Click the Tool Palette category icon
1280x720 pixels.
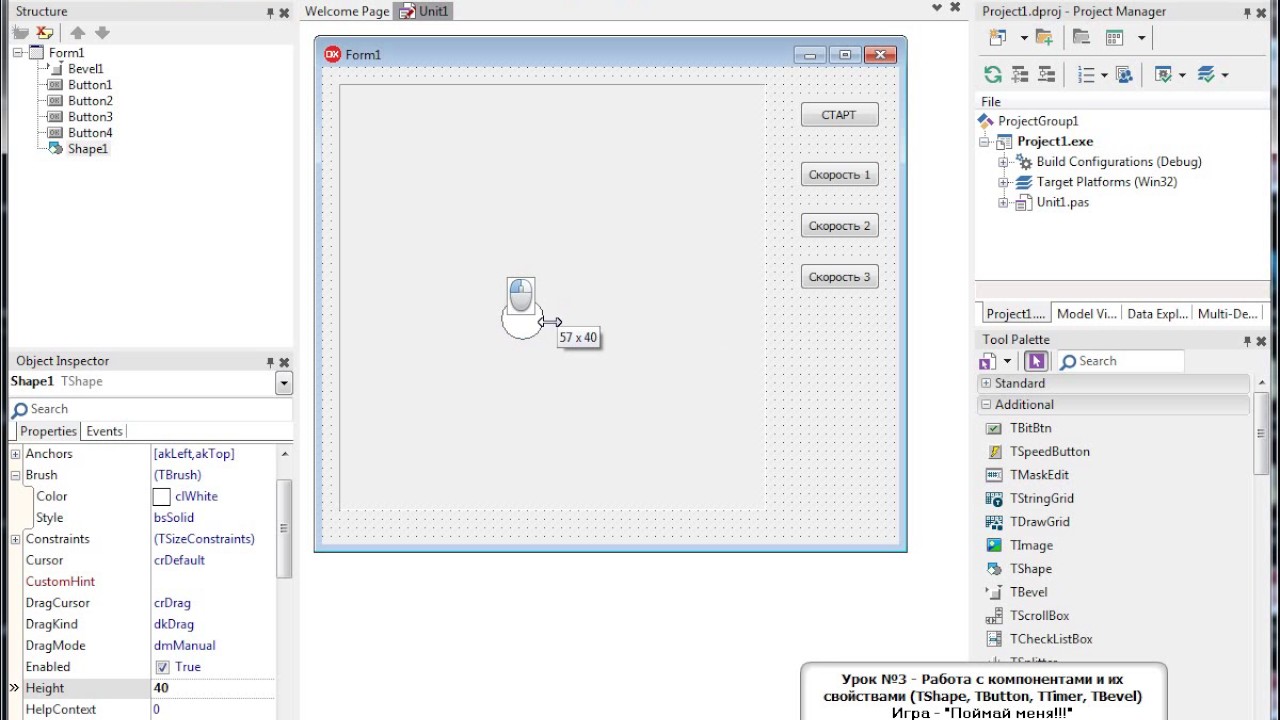coord(988,362)
